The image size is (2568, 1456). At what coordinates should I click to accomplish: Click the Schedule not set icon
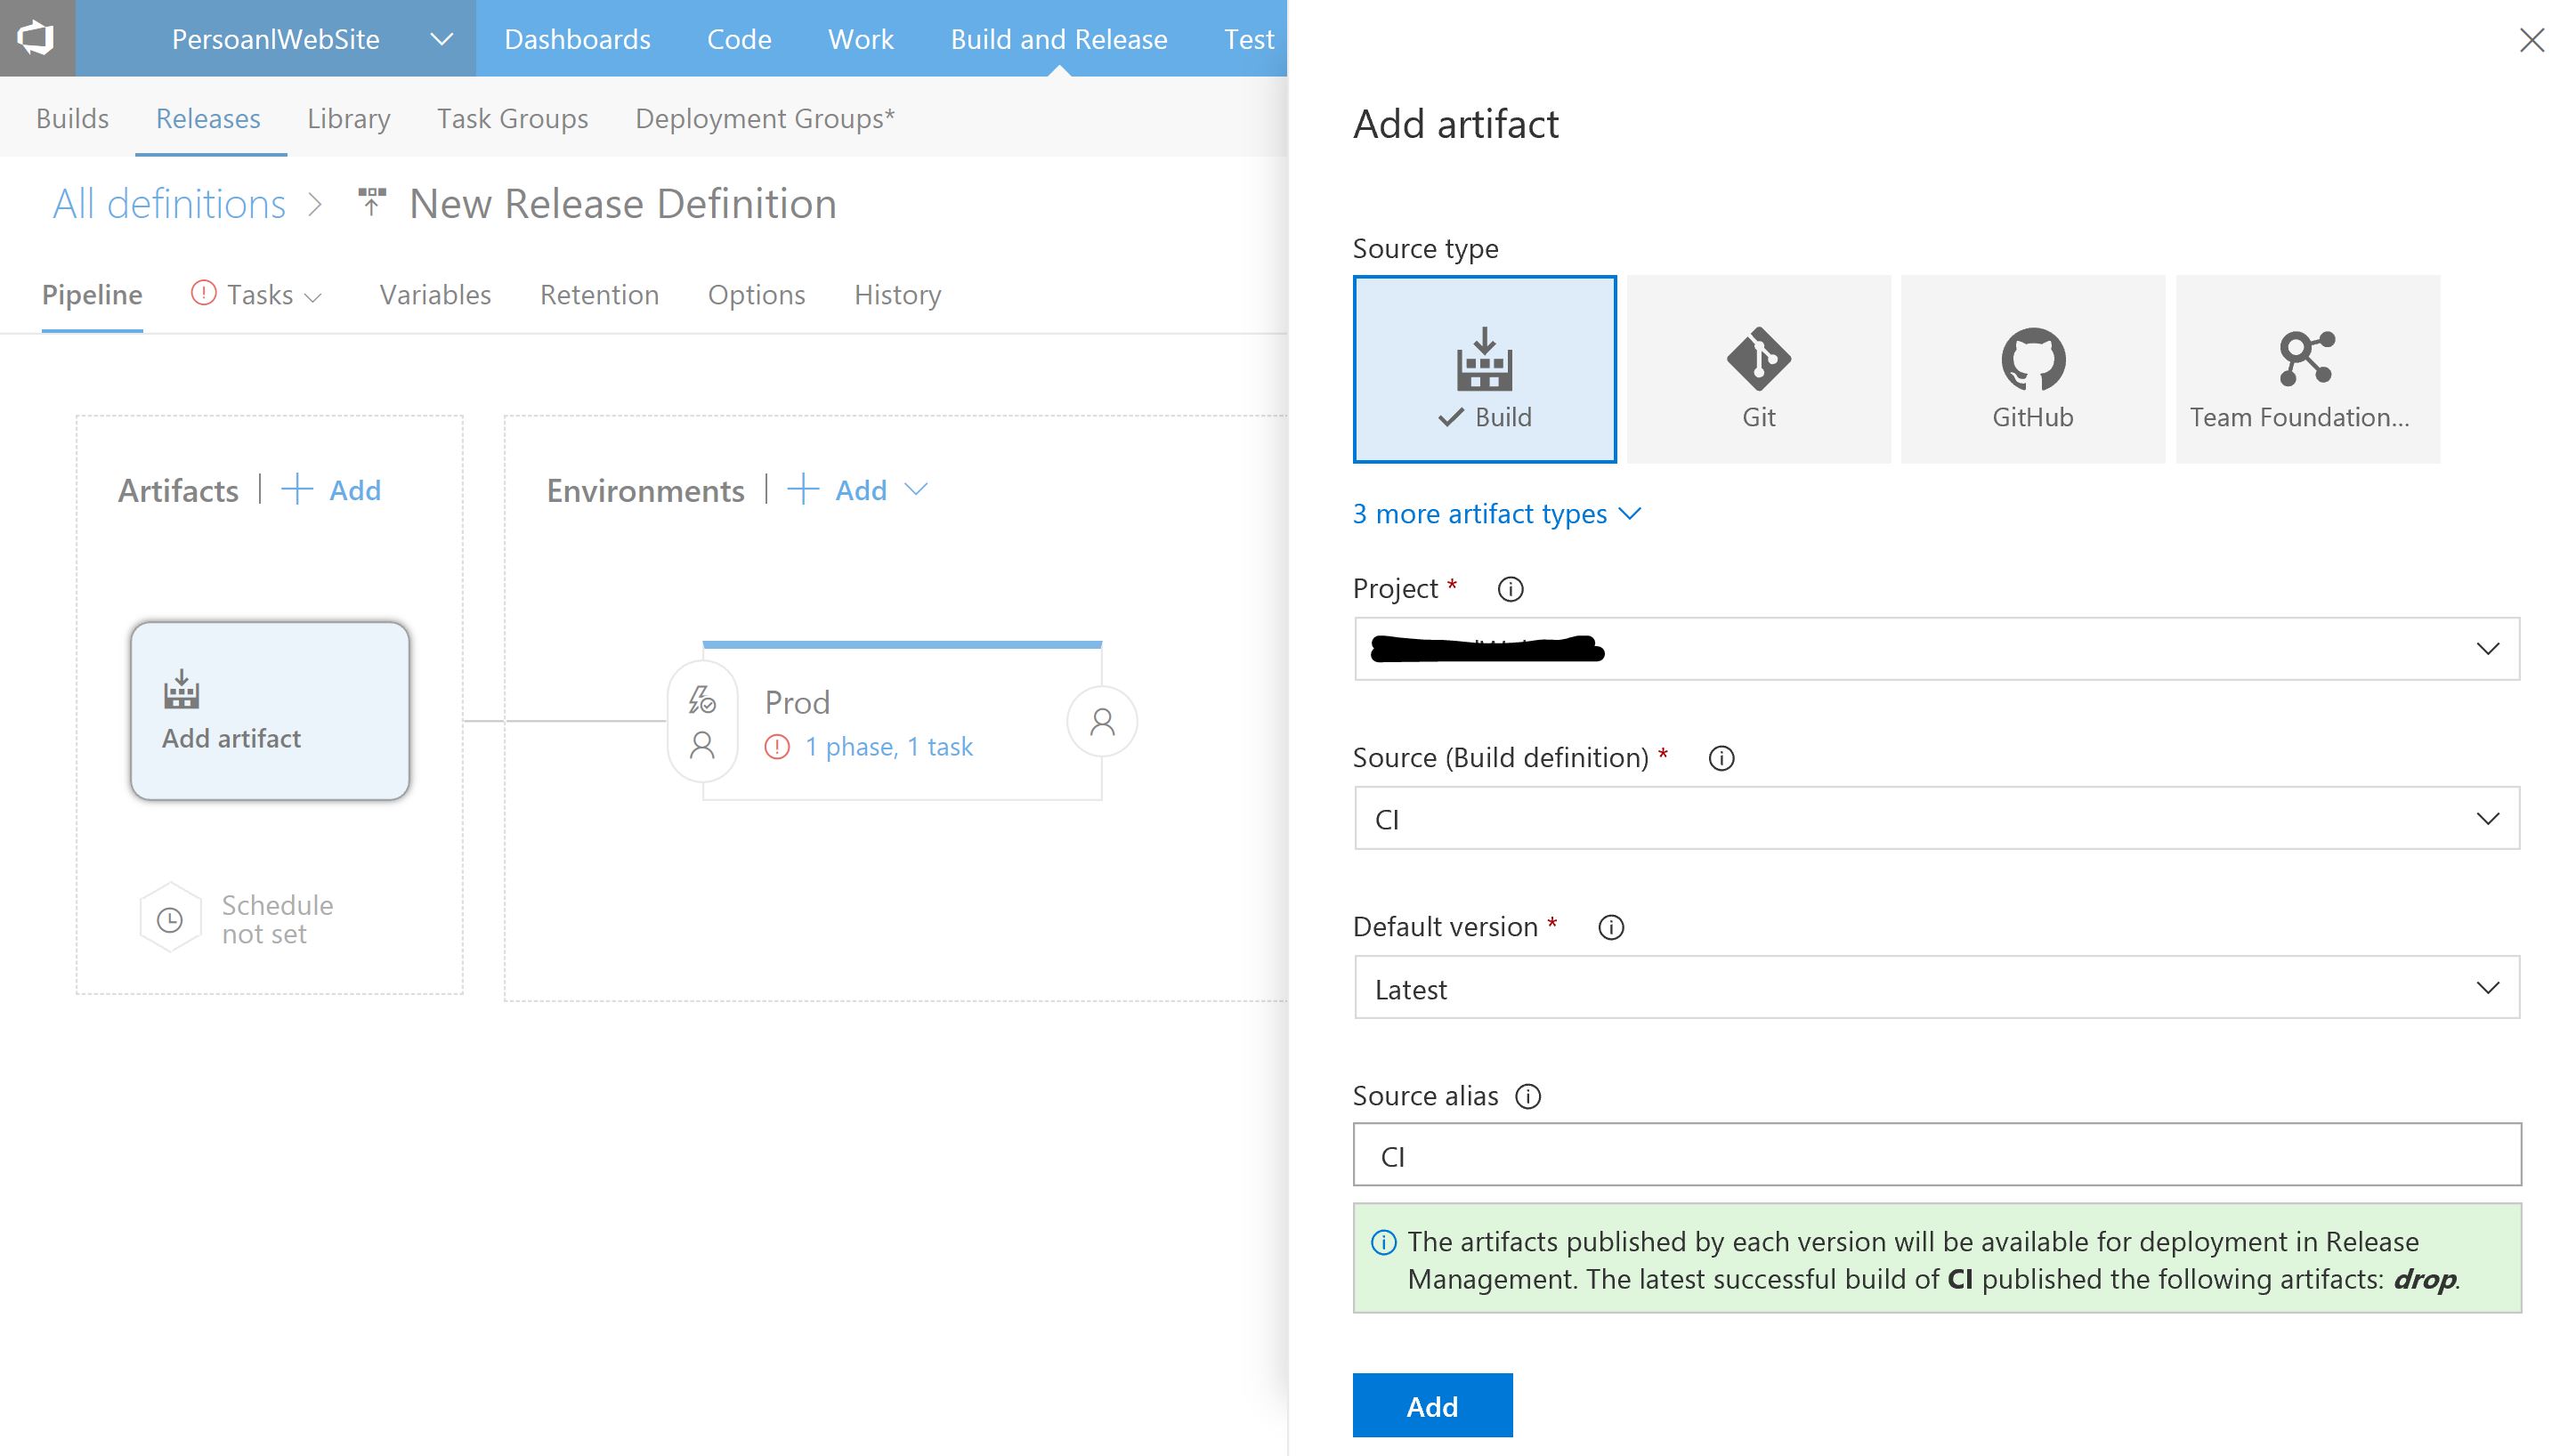click(169, 917)
